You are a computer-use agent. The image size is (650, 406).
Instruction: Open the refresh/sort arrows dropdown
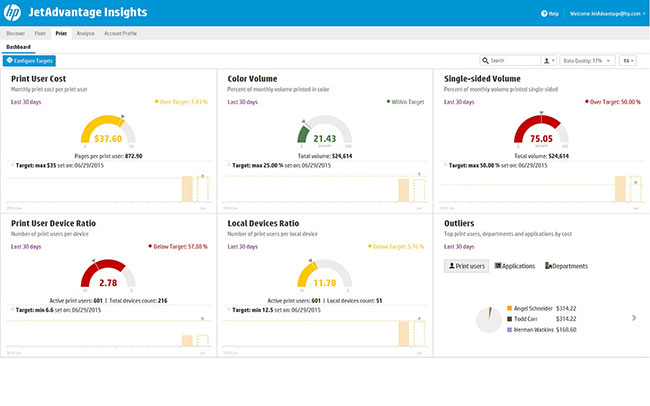pos(628,61)
